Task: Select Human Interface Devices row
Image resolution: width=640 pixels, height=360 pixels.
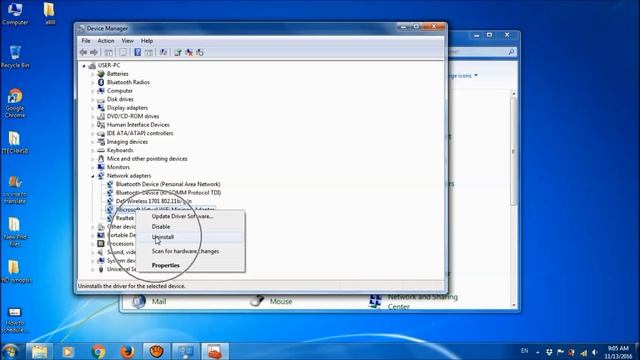Action: (138, 125)
